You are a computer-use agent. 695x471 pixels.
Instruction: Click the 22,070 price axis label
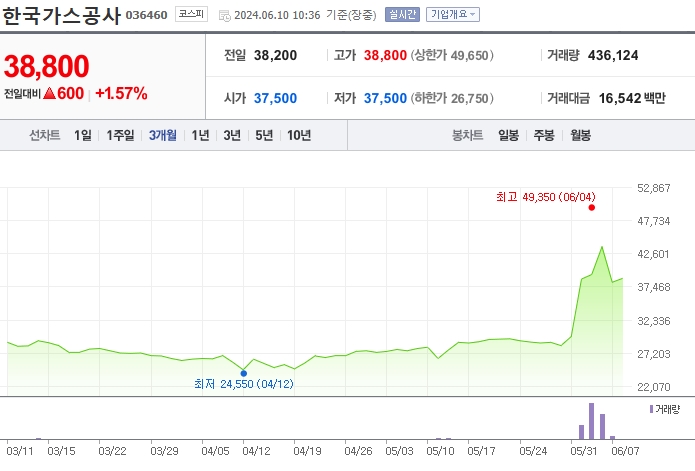pyautogui.click(x=654, y=387)
